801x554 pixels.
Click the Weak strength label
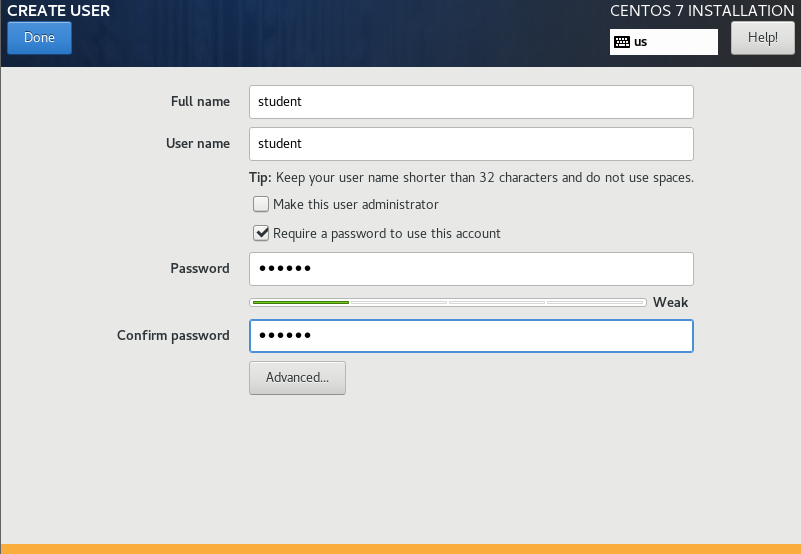[670, 303]
